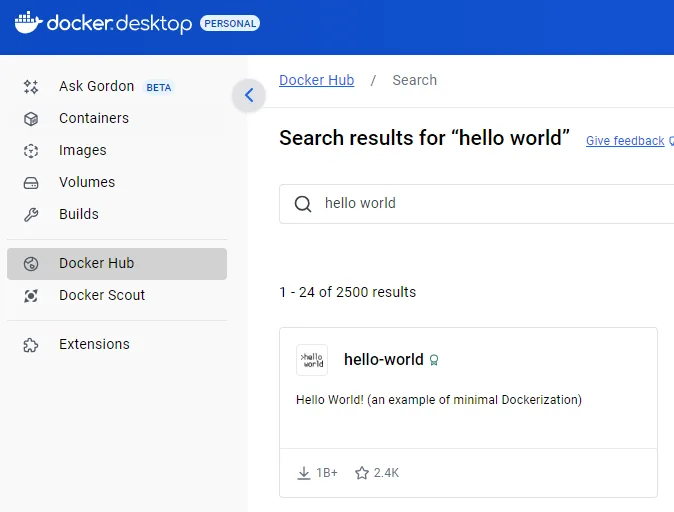Click the BETA badge next to Ask Gordon
Viewport: 674px width, 512px height.
pyautogui.click(x=159, y=87)
